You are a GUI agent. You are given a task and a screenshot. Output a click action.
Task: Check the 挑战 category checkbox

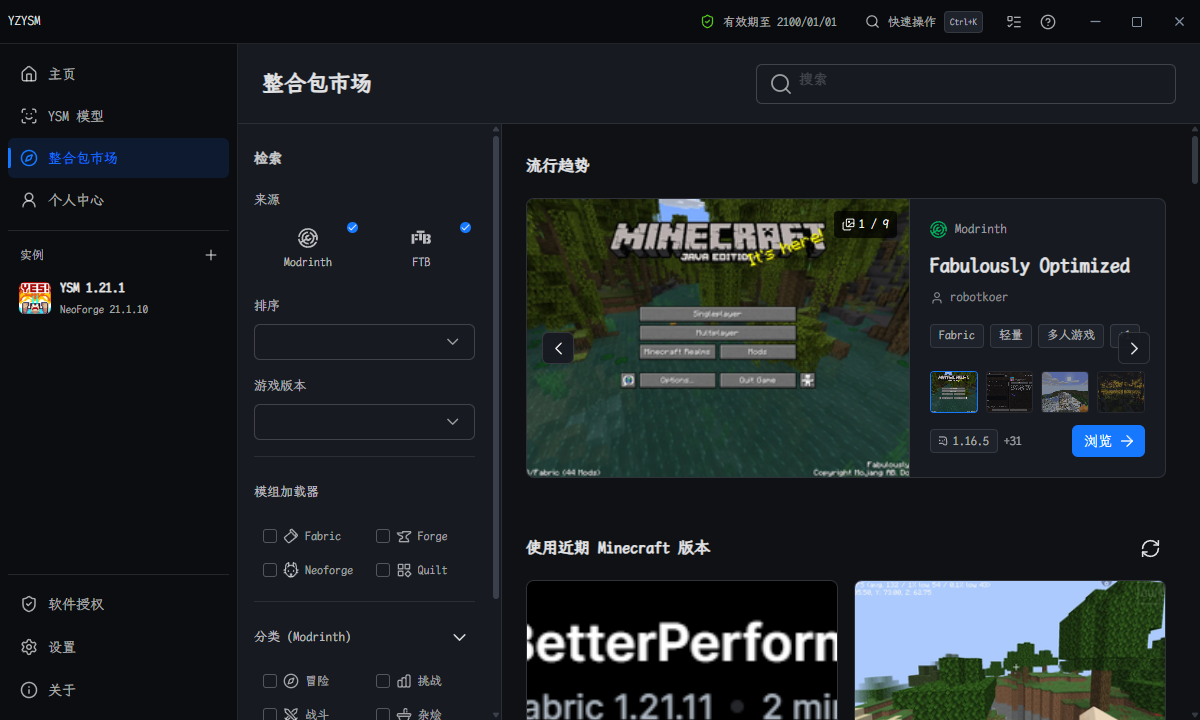tap(383, 681)
